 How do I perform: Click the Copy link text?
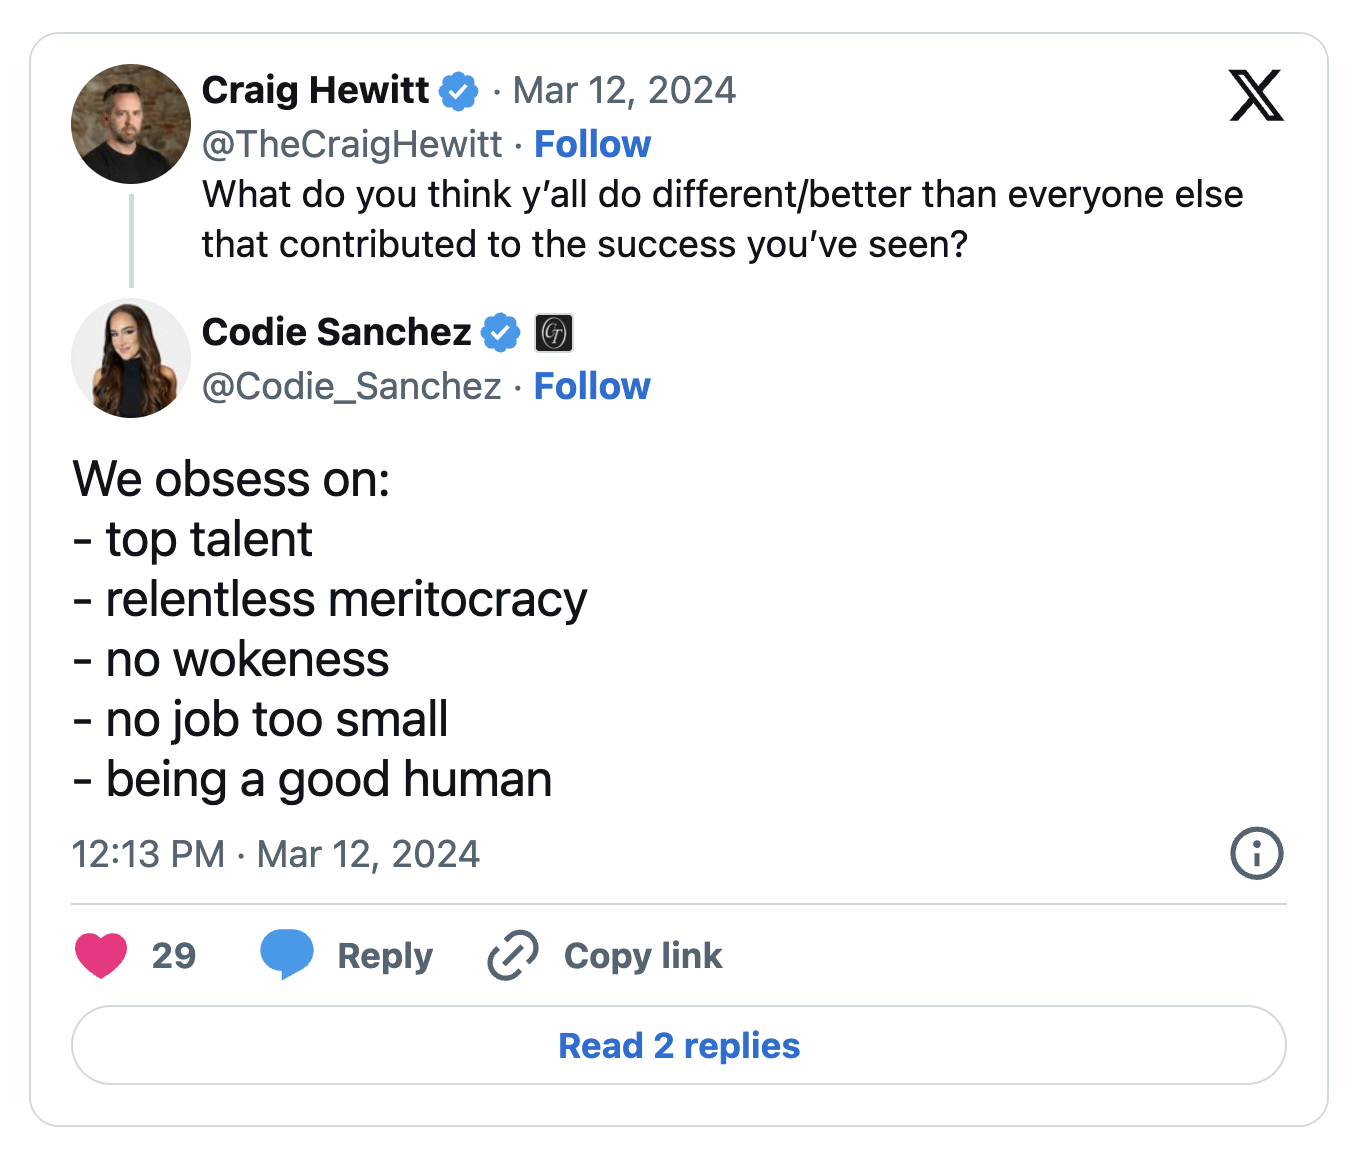[642, 956]
